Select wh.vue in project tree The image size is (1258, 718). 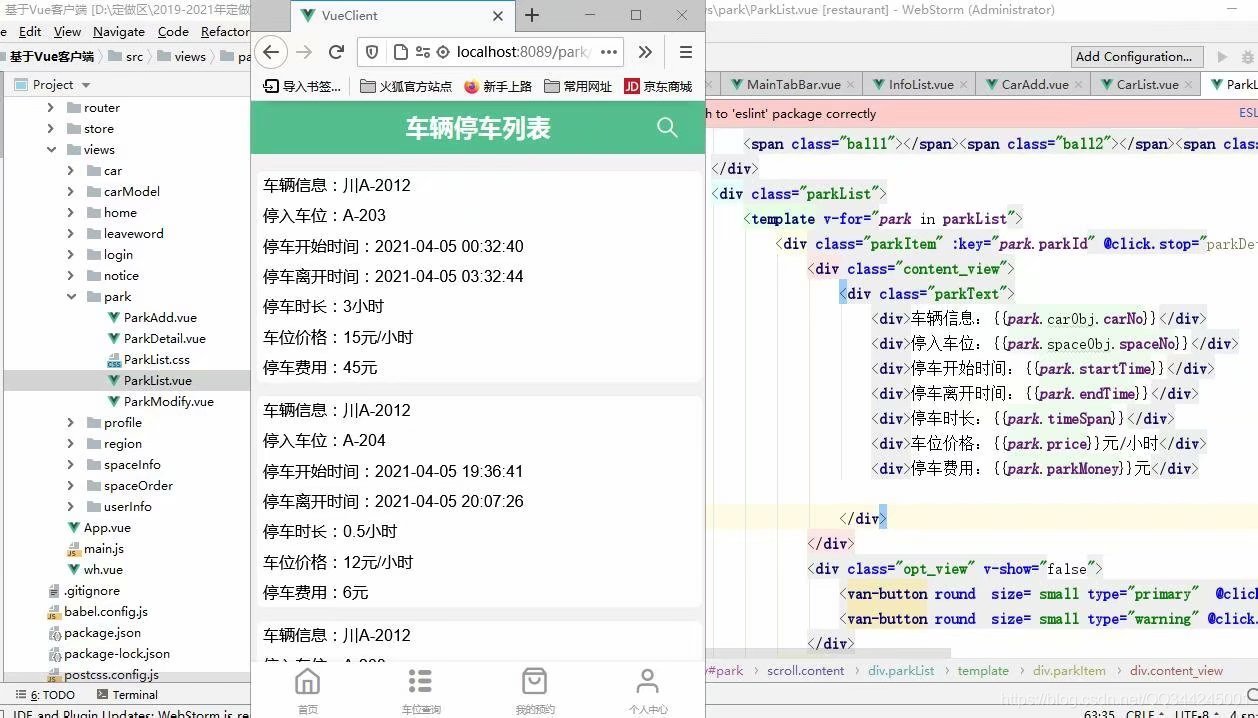pos(94,569)
